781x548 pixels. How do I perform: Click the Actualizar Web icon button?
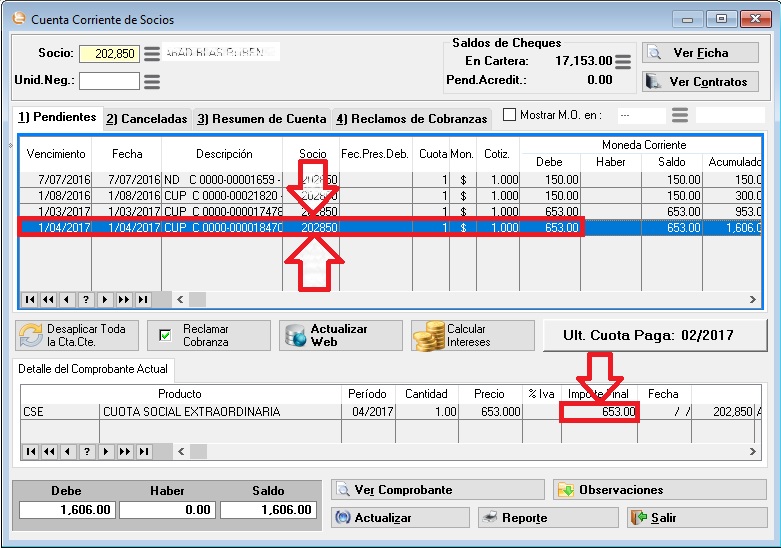(341, 335)
